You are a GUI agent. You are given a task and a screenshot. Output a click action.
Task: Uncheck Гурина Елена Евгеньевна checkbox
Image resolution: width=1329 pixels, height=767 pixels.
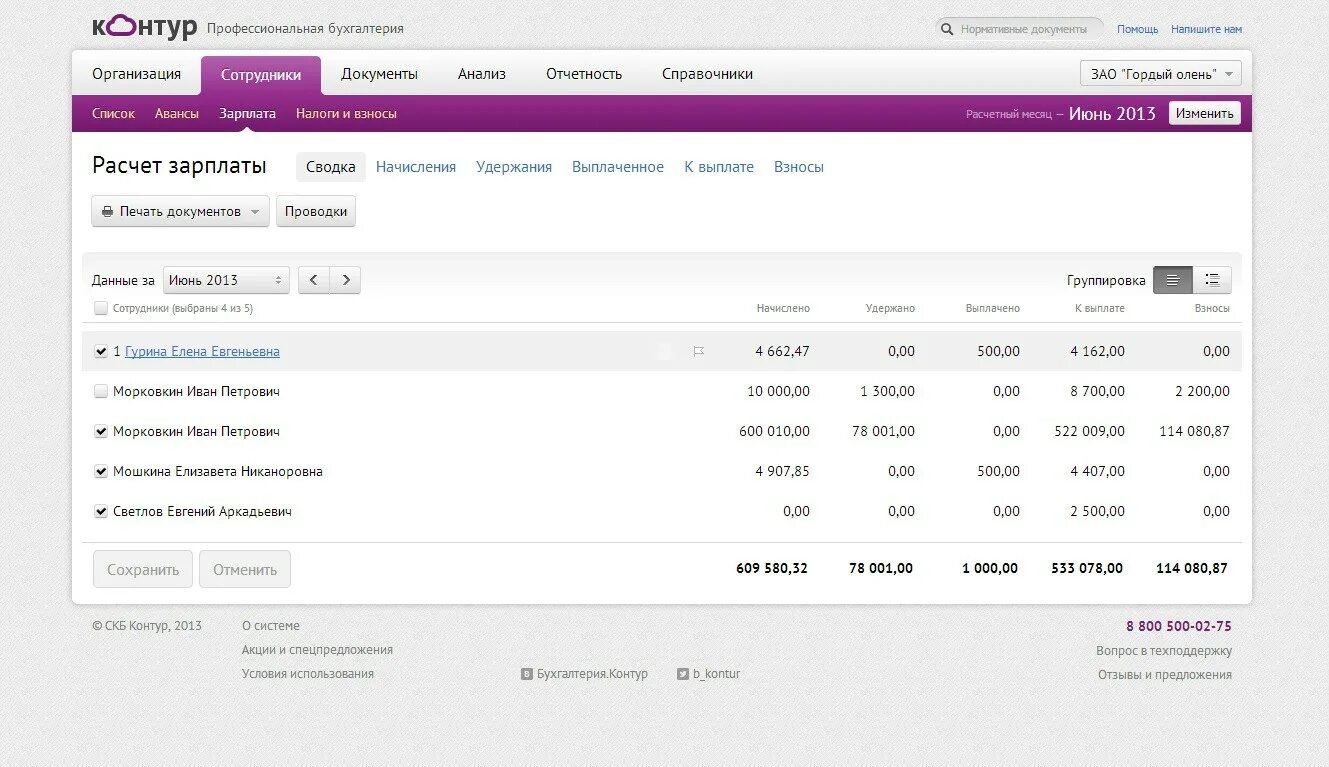tap(101, 352)
